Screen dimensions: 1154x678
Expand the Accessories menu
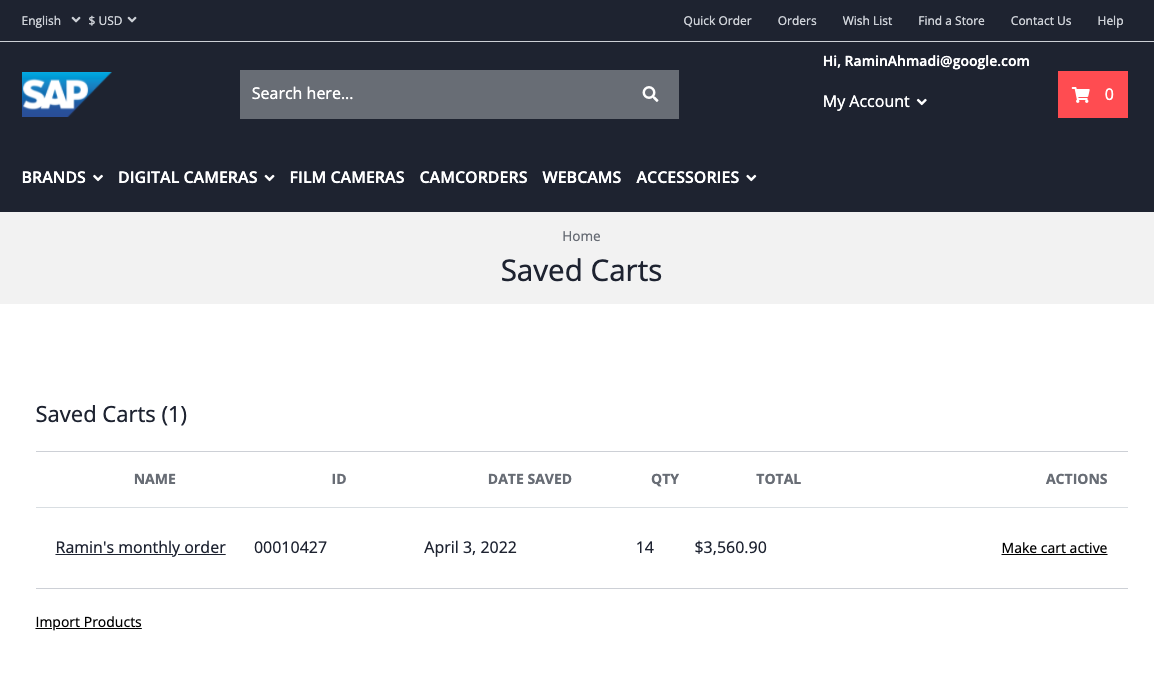pyautogui.click(x=696, y=177)
